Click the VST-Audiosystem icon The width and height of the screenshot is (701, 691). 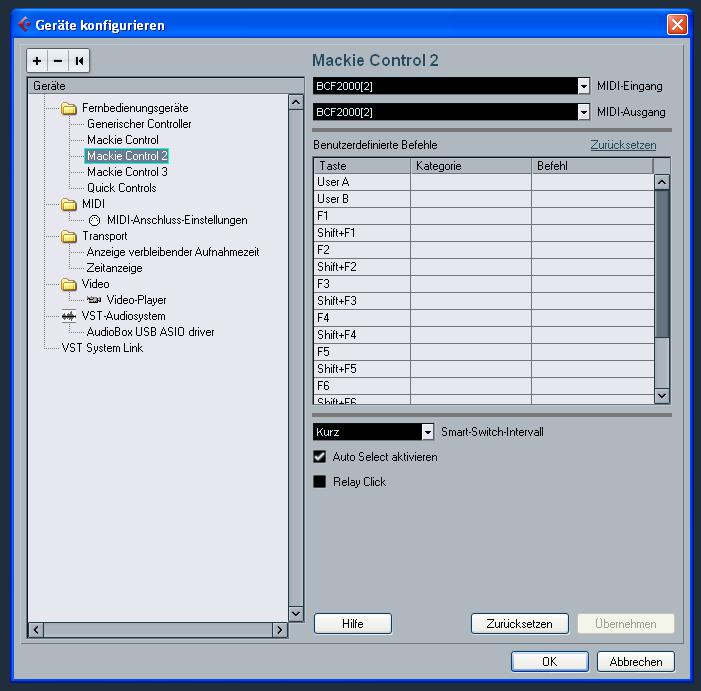(69, 316)
